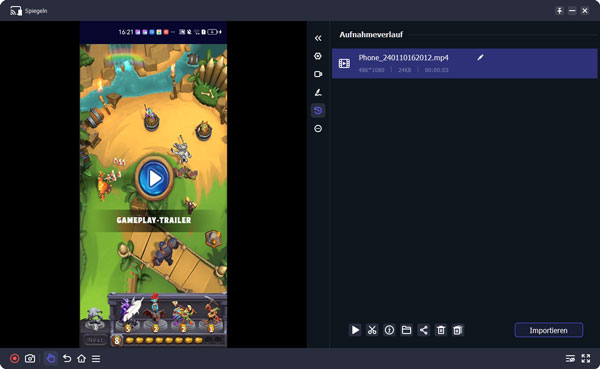Viewport: 600px width, 369px height.
Task: Start recording with red record button
Action: (x=15, y=359)
